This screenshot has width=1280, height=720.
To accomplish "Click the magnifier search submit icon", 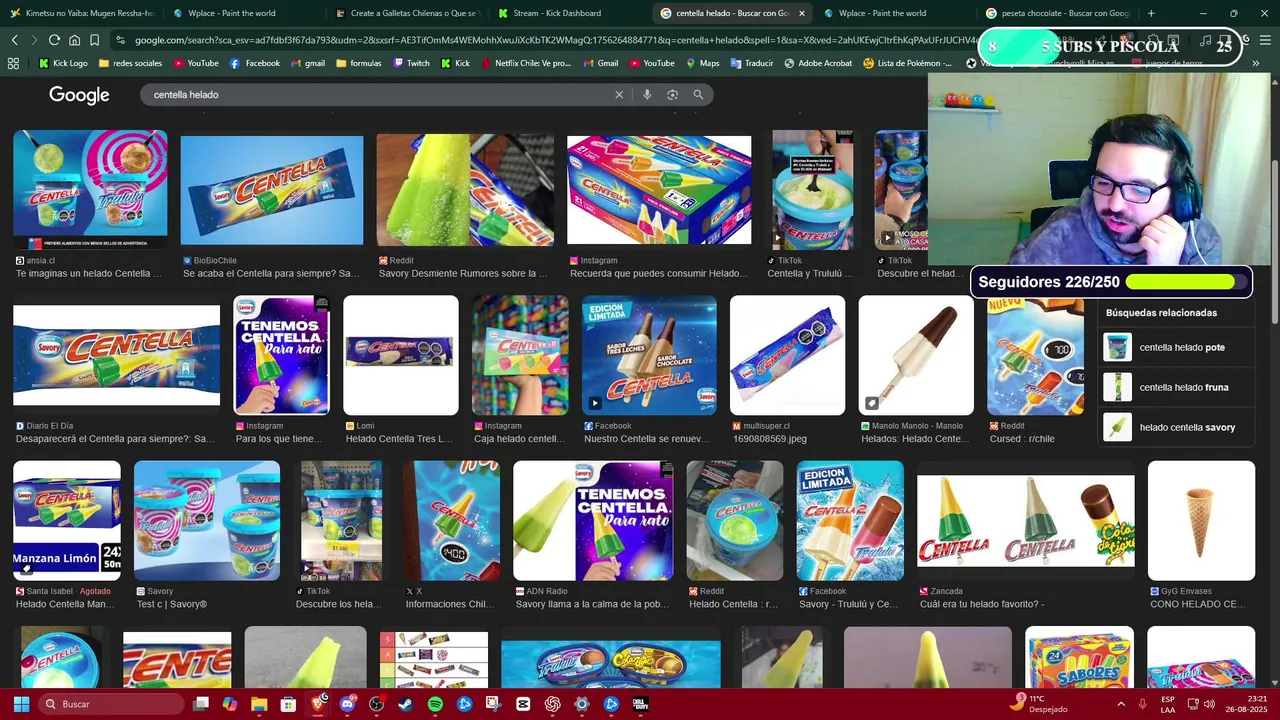I will (698, 95).
